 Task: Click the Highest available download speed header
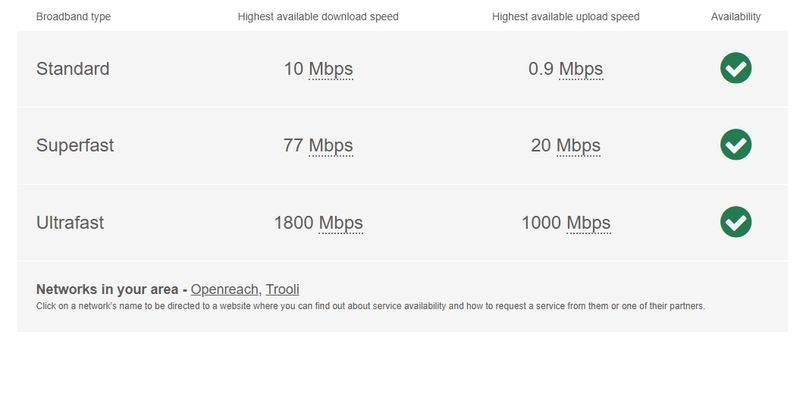point(318,17)
